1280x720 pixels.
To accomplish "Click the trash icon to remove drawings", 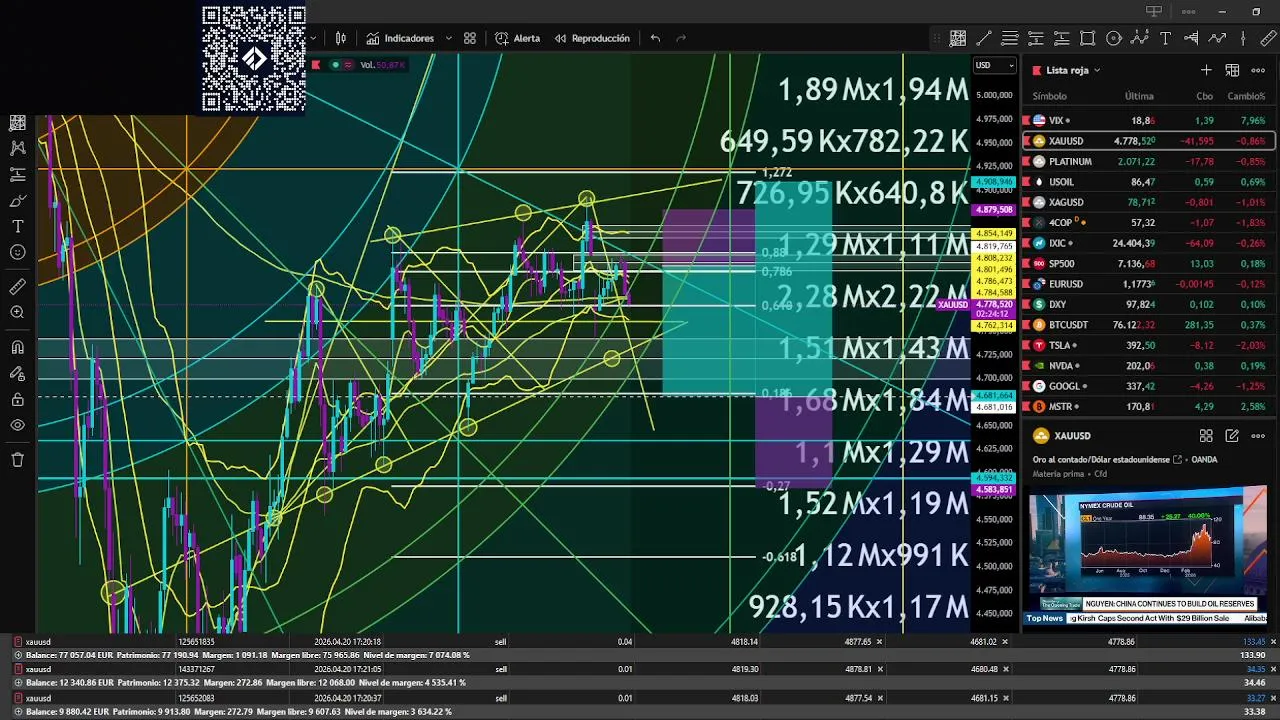I will pyautogui.click(x=17, y=459).
